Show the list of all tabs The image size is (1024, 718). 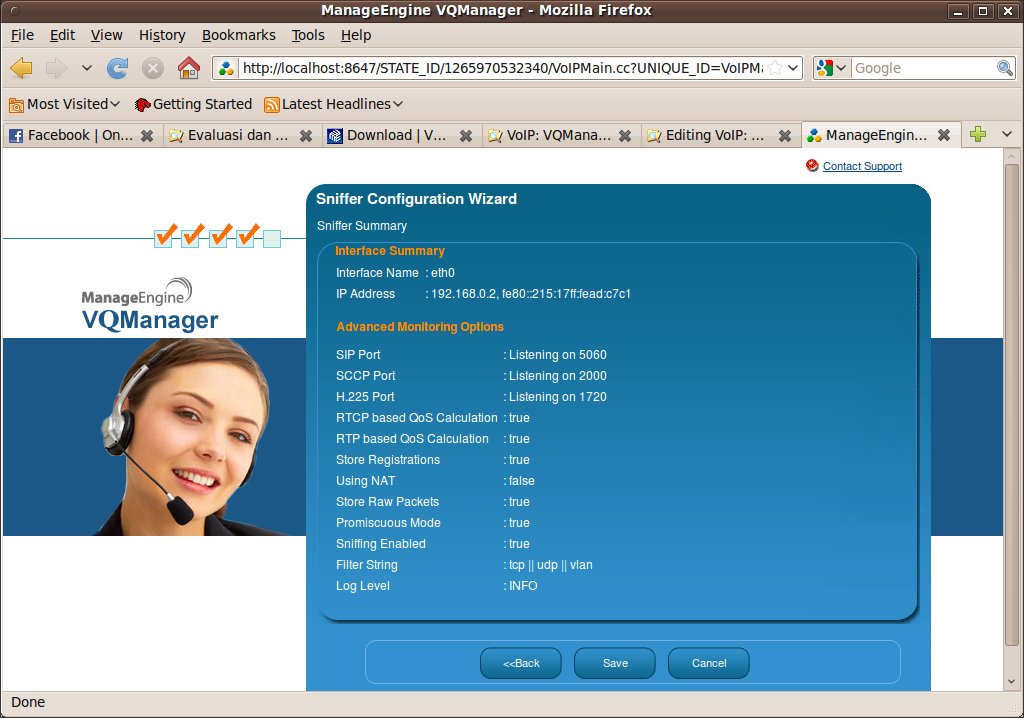tap(1006, 135)
